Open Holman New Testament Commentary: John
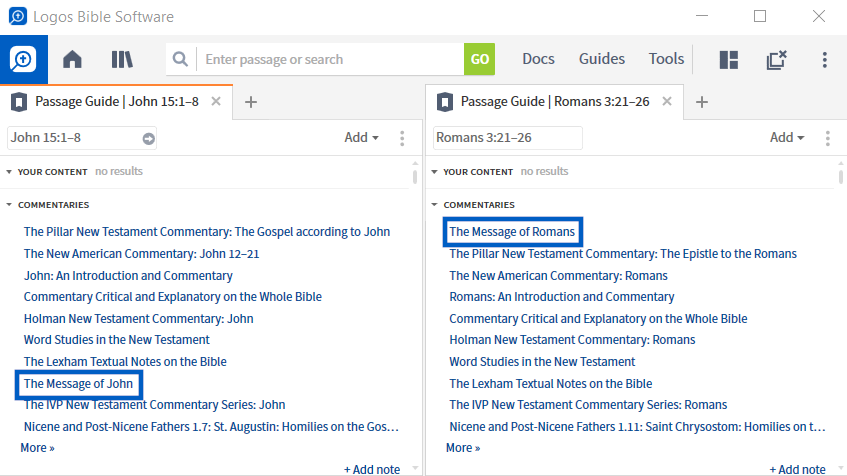This screenshot has height=476, width=847. [x=138, y=319]
